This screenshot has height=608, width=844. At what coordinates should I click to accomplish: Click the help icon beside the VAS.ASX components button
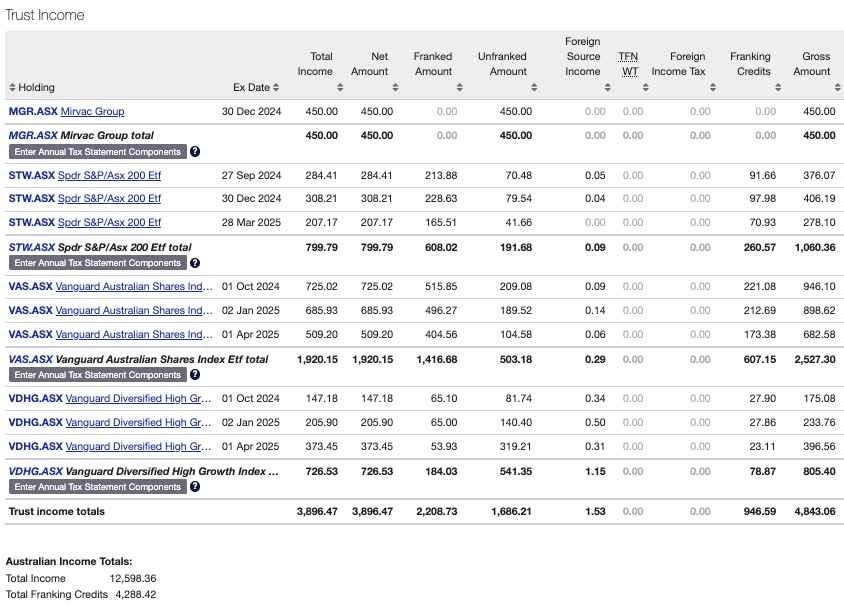point(193,375)
